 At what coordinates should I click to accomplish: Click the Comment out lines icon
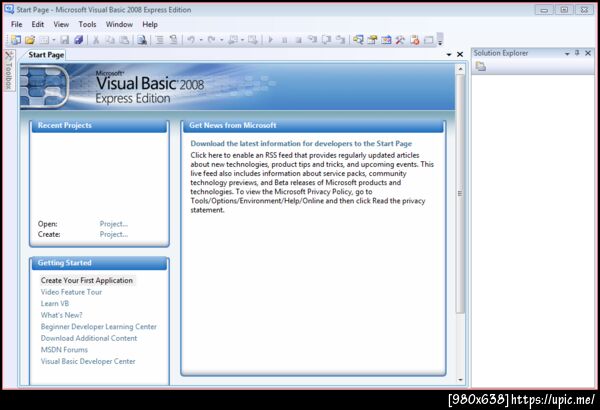pyautogui.click(x=160, y=39)
